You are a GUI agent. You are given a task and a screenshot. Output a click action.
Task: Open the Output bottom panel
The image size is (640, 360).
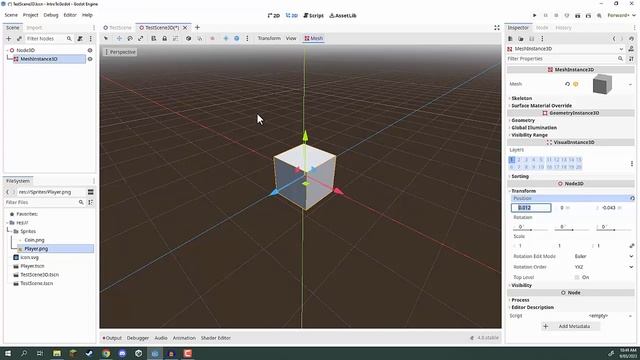[x=112, y=338]
